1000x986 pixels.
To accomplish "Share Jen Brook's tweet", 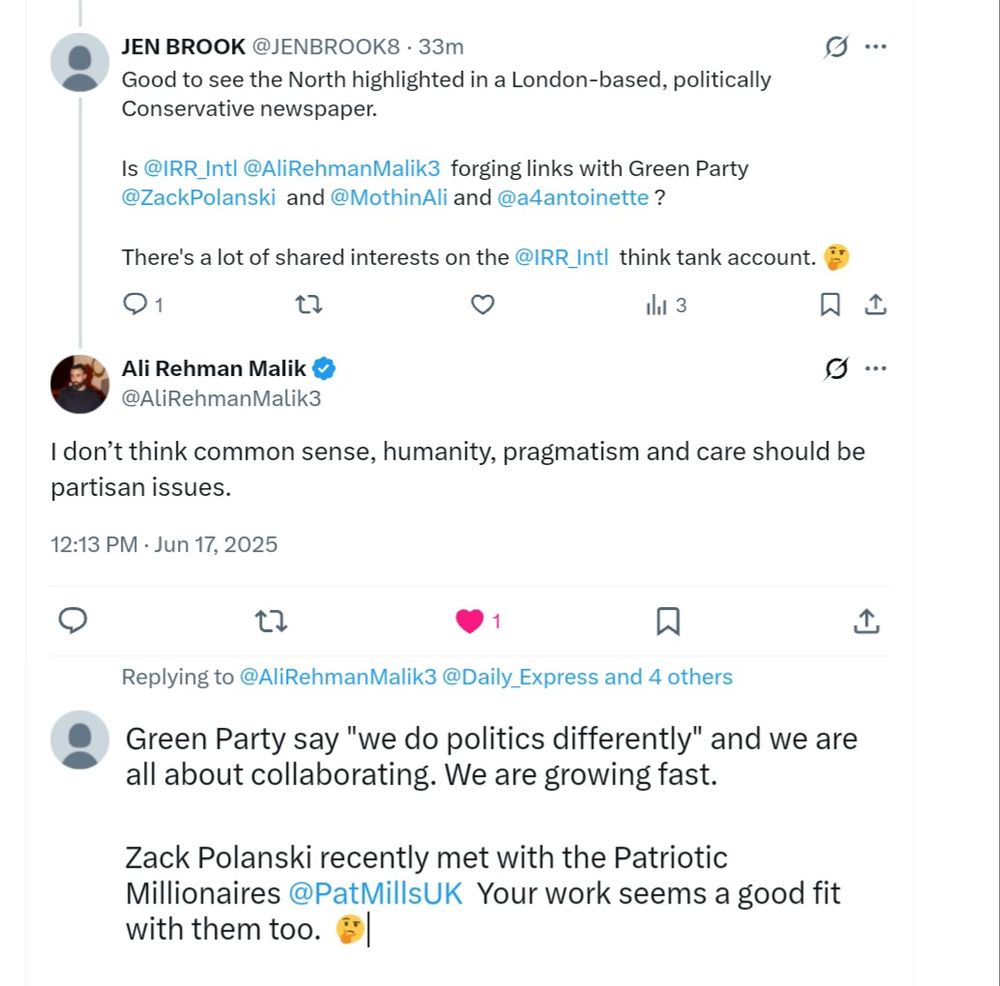I will point(876,305).
